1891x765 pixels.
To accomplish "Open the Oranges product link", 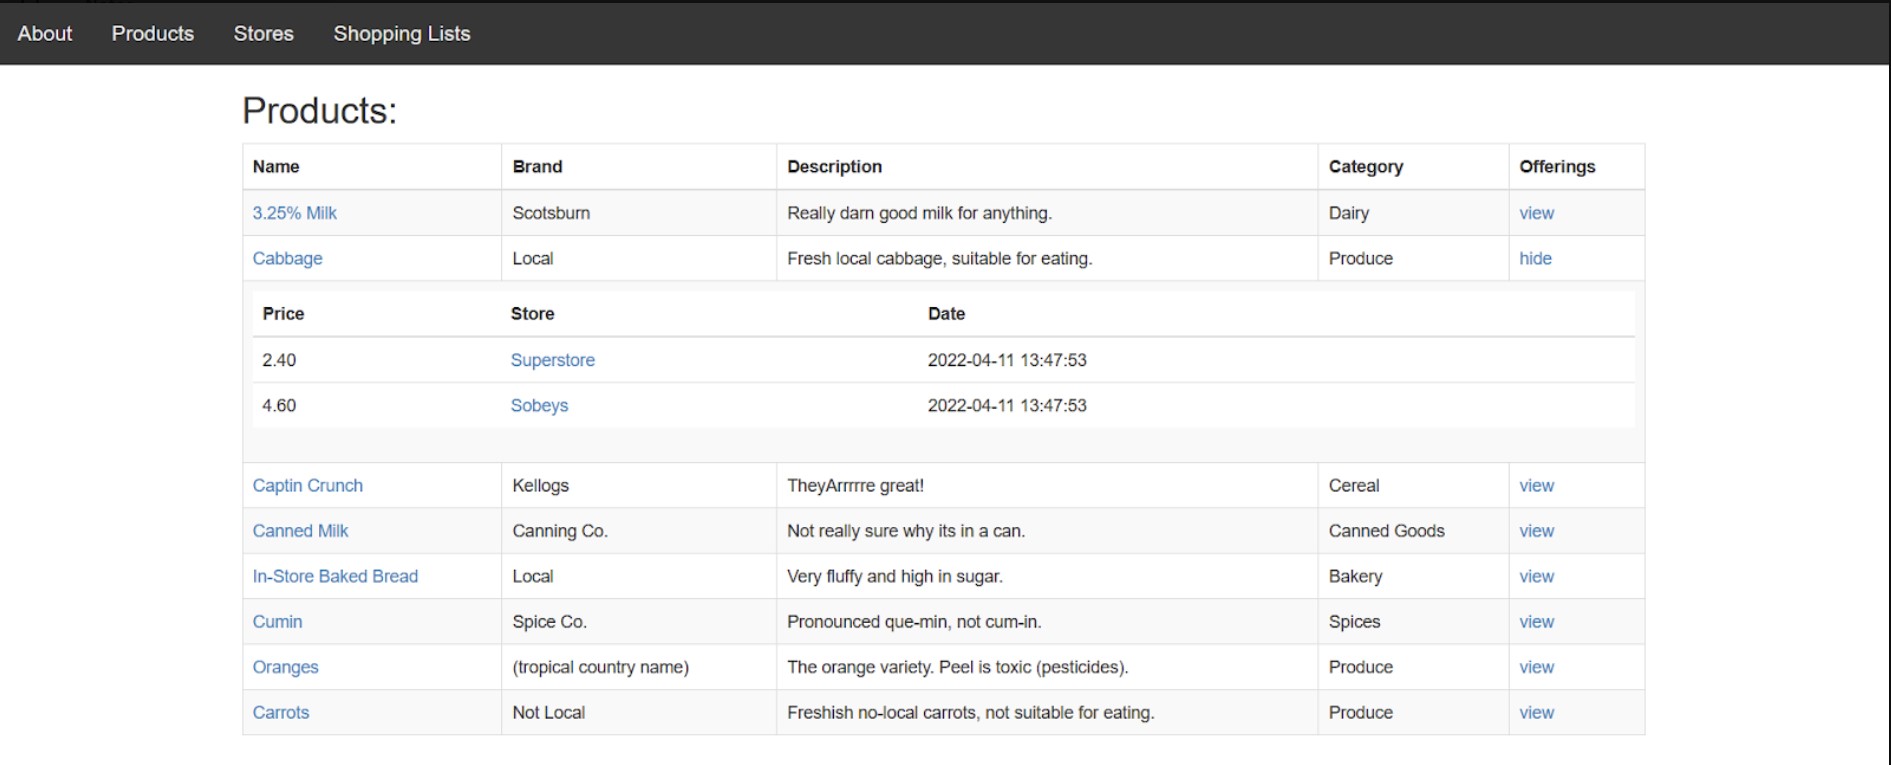I will pos(285,667).
